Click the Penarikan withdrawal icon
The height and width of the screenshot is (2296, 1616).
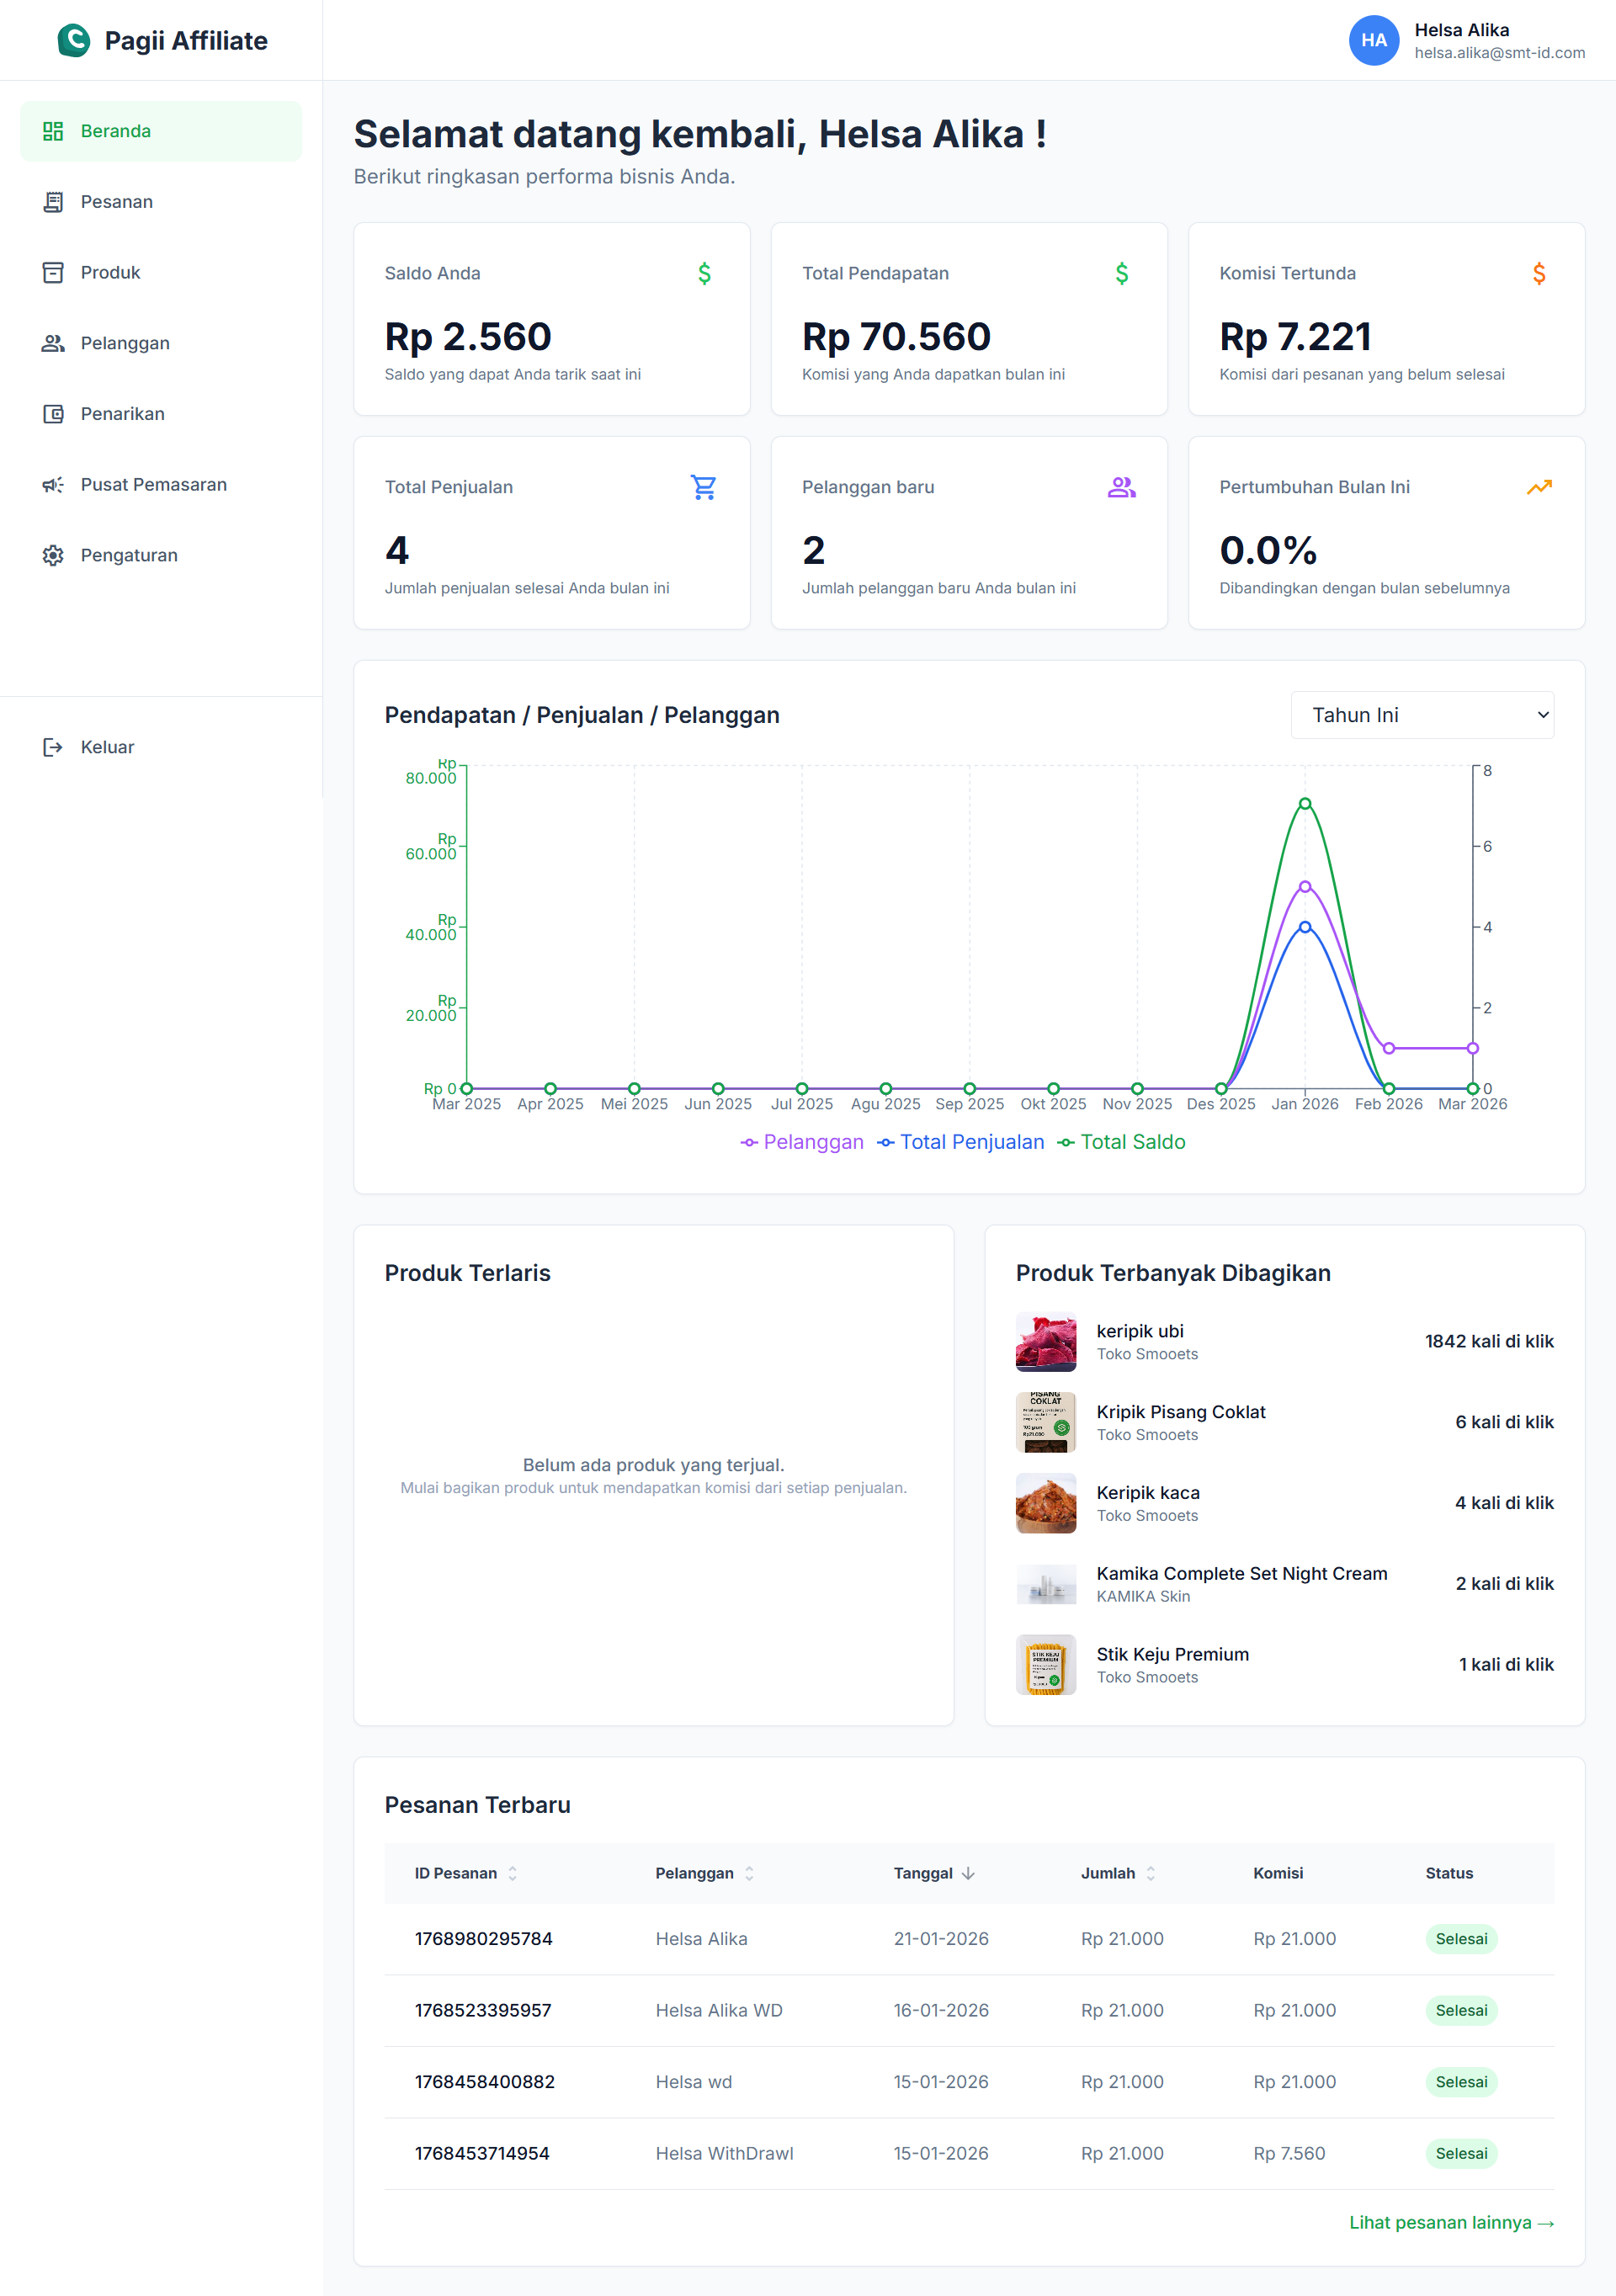(55, 413)
